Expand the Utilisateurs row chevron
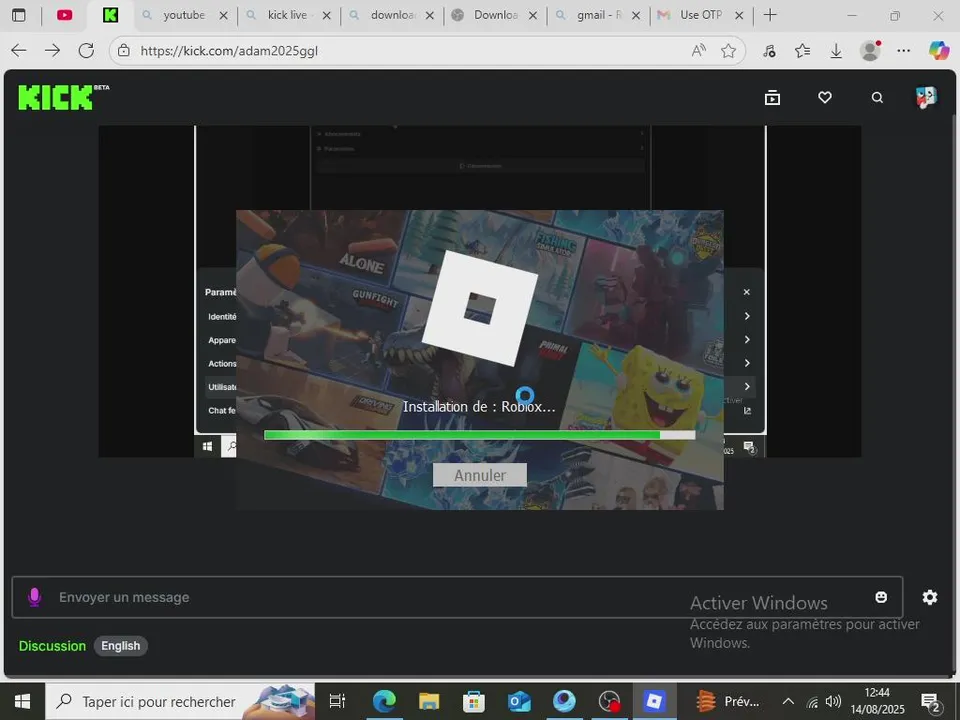The image size is (960, 720). 747,386
